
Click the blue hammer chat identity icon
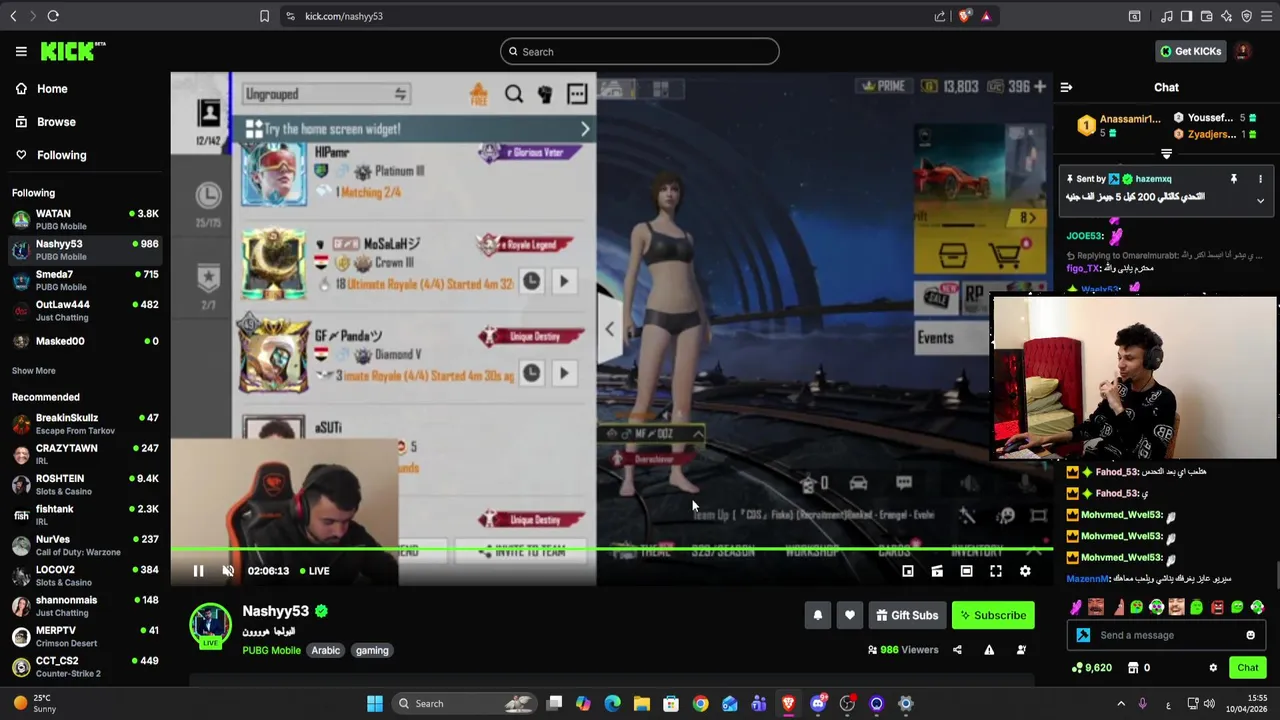[x=1083, y=635]
